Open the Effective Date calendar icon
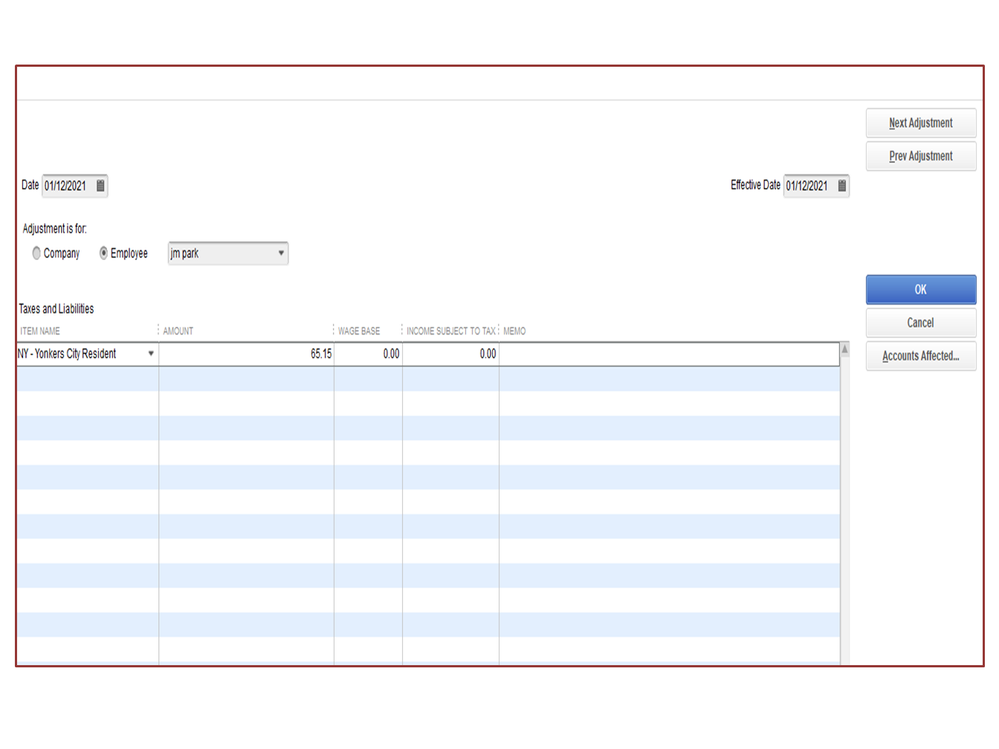This screenshot has height=749, width=999. pos(842,185)
